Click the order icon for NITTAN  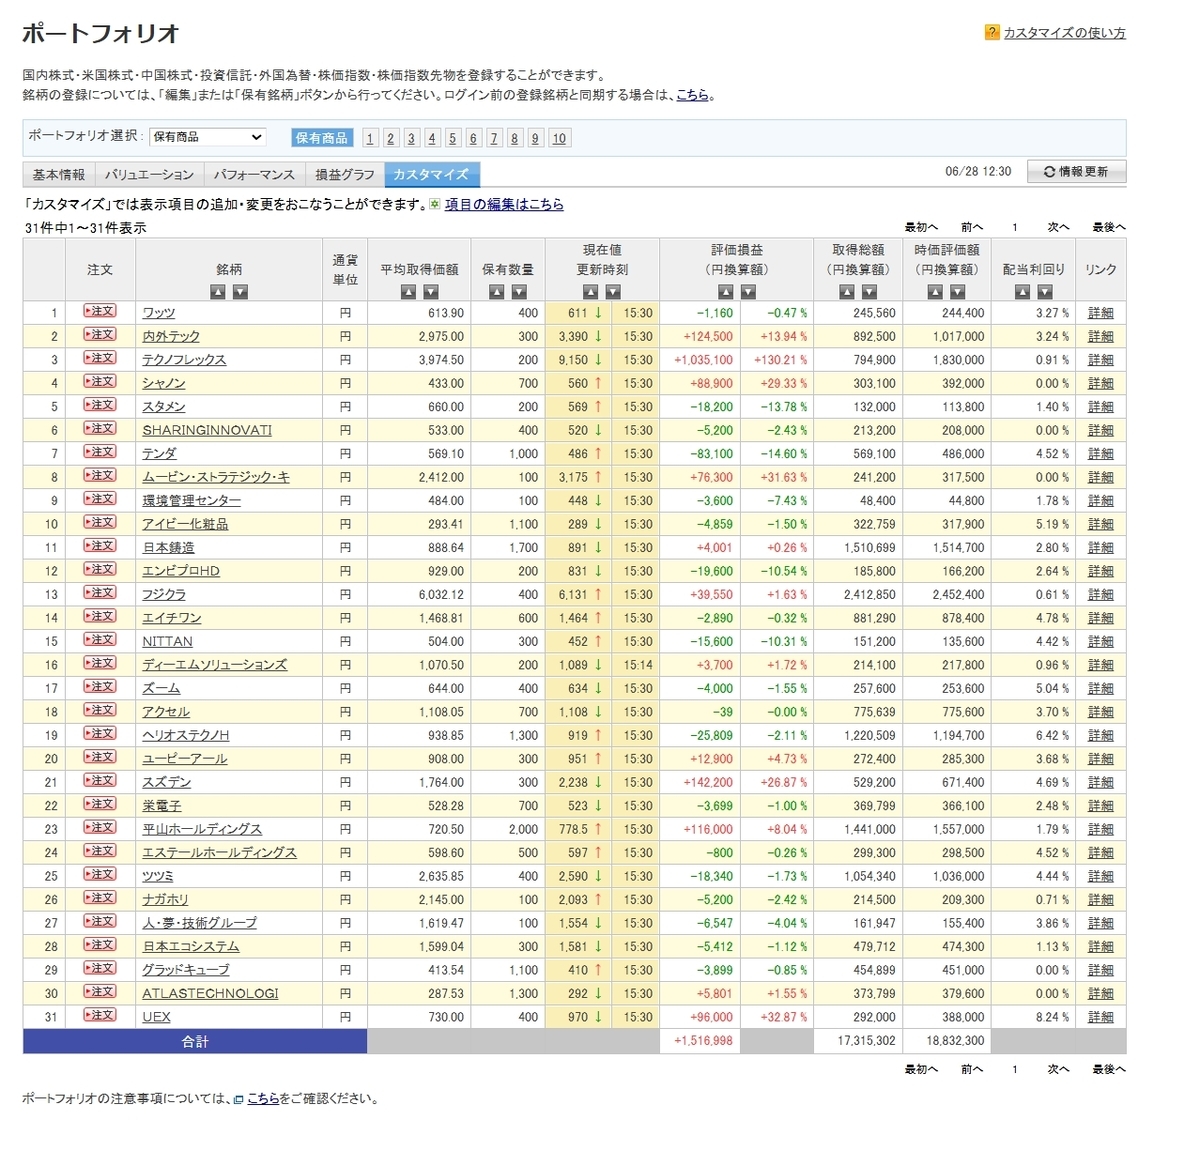tap(100, 641)
